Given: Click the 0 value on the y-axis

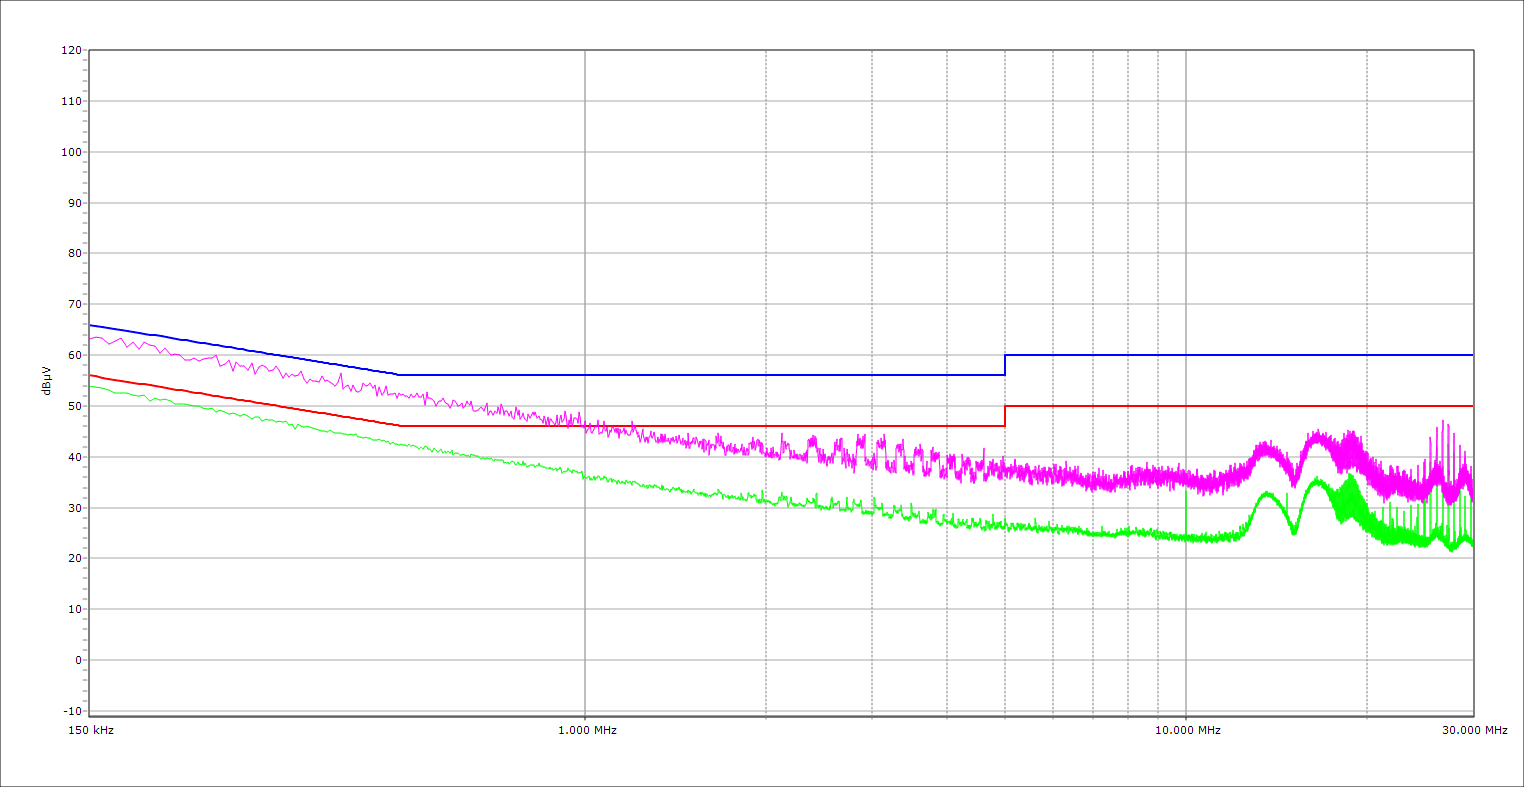Looking at the screenshot, I should (77, 660).
